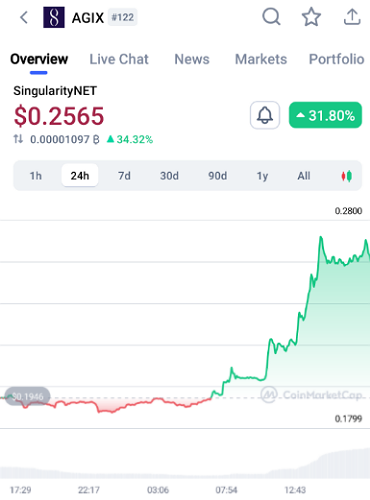This screenshot has height=500, width=370.
Task: Tap the 0.2800 axis label
Action: pyautogui.click(x=348, y=211)
